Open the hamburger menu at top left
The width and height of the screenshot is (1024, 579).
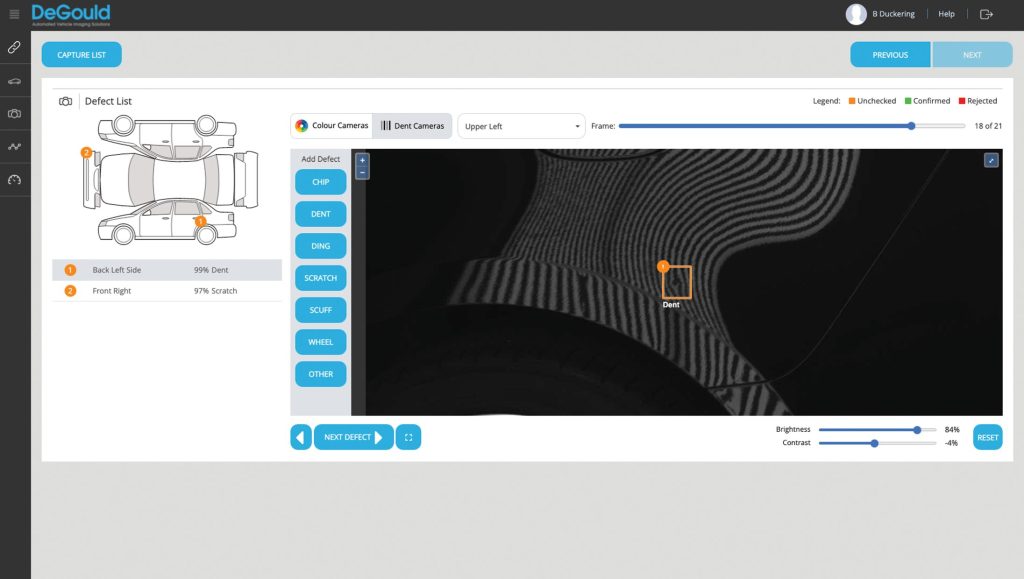13,13
